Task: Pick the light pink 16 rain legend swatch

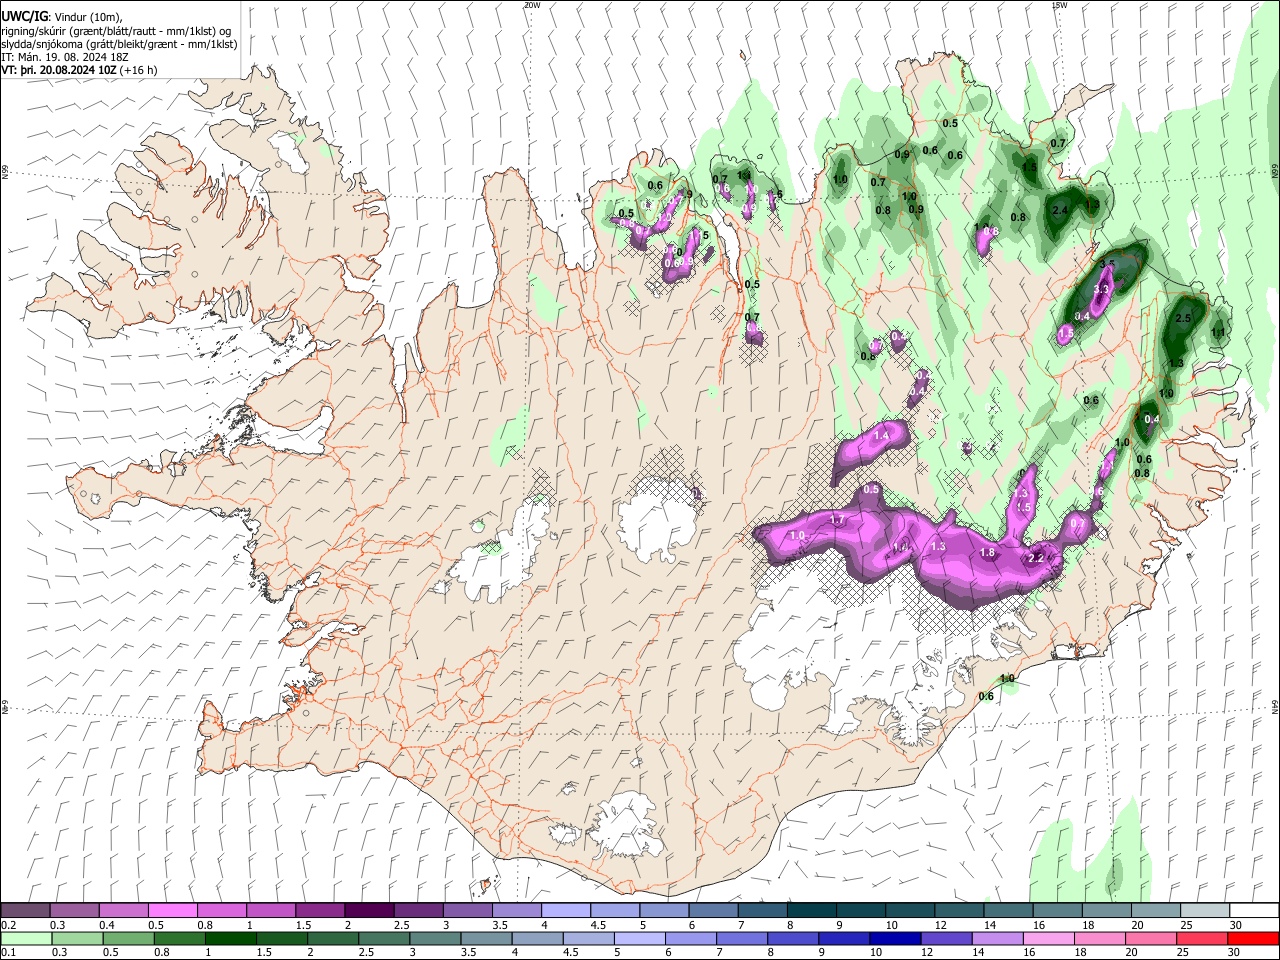Action: [1047, 938]
